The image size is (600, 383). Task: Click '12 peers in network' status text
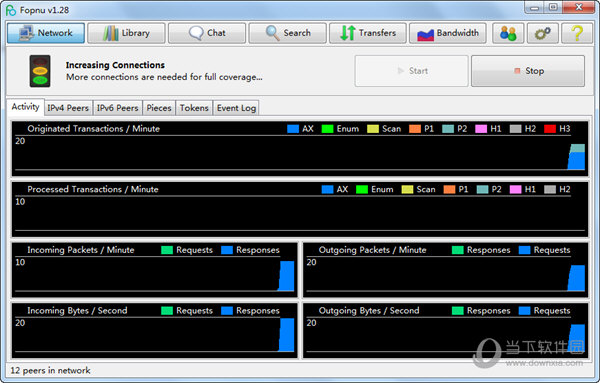point(50,370)
